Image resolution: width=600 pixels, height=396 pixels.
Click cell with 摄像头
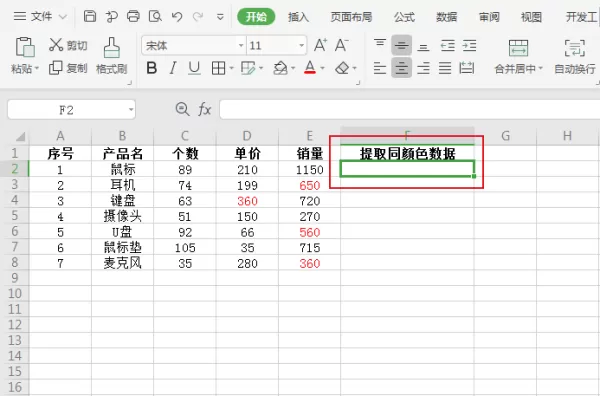click(122, 216)
